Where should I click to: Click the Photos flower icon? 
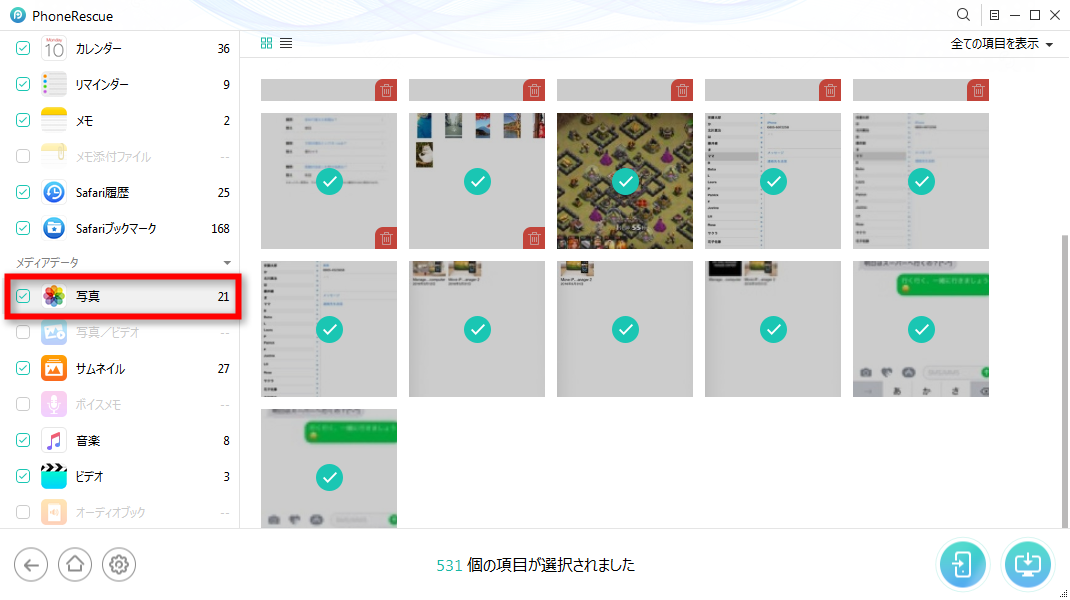point(54,296)
